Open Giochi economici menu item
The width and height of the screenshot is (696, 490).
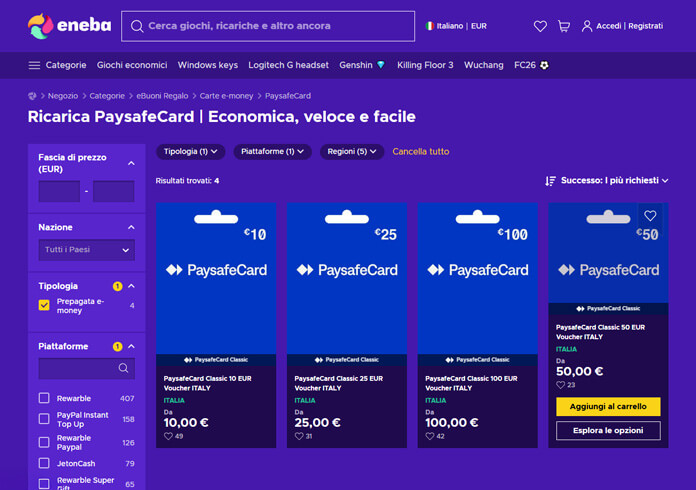coord(132,65)
